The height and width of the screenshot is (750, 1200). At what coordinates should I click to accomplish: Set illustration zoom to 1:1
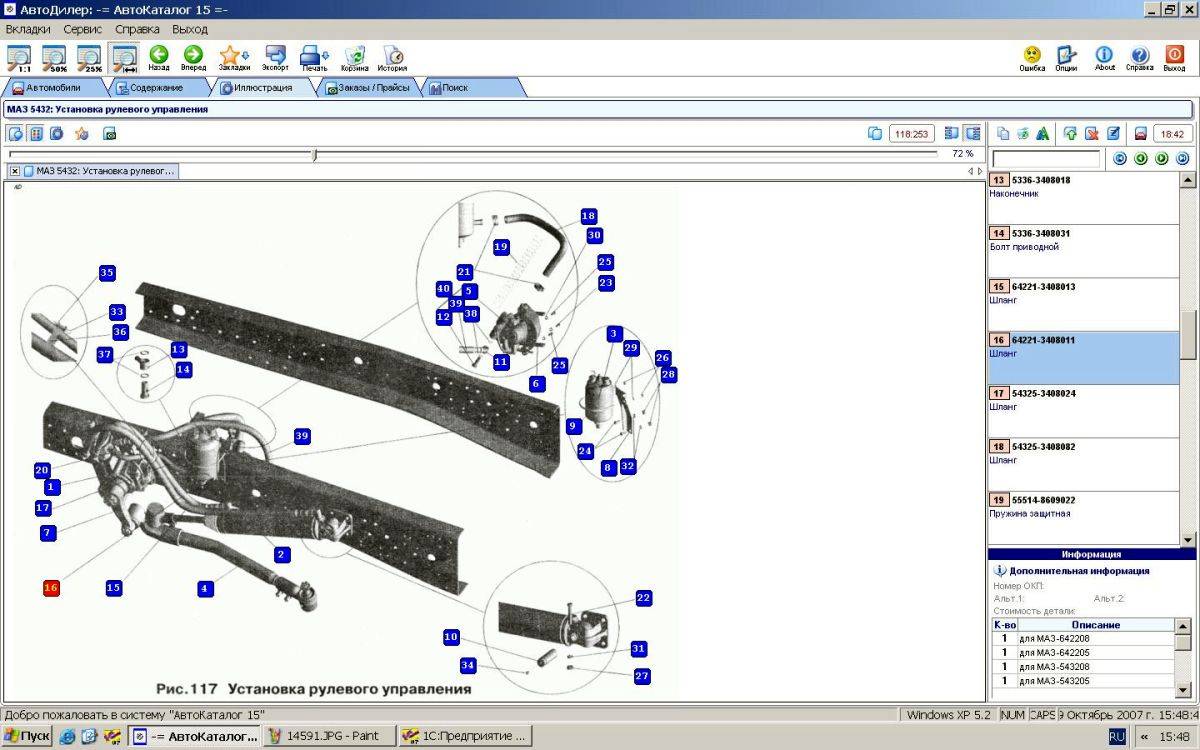[x=18, y=59]
